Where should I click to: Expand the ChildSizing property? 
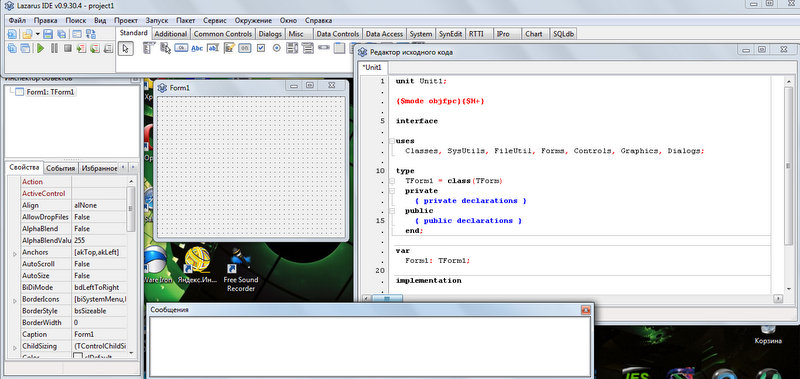(14, 347)
